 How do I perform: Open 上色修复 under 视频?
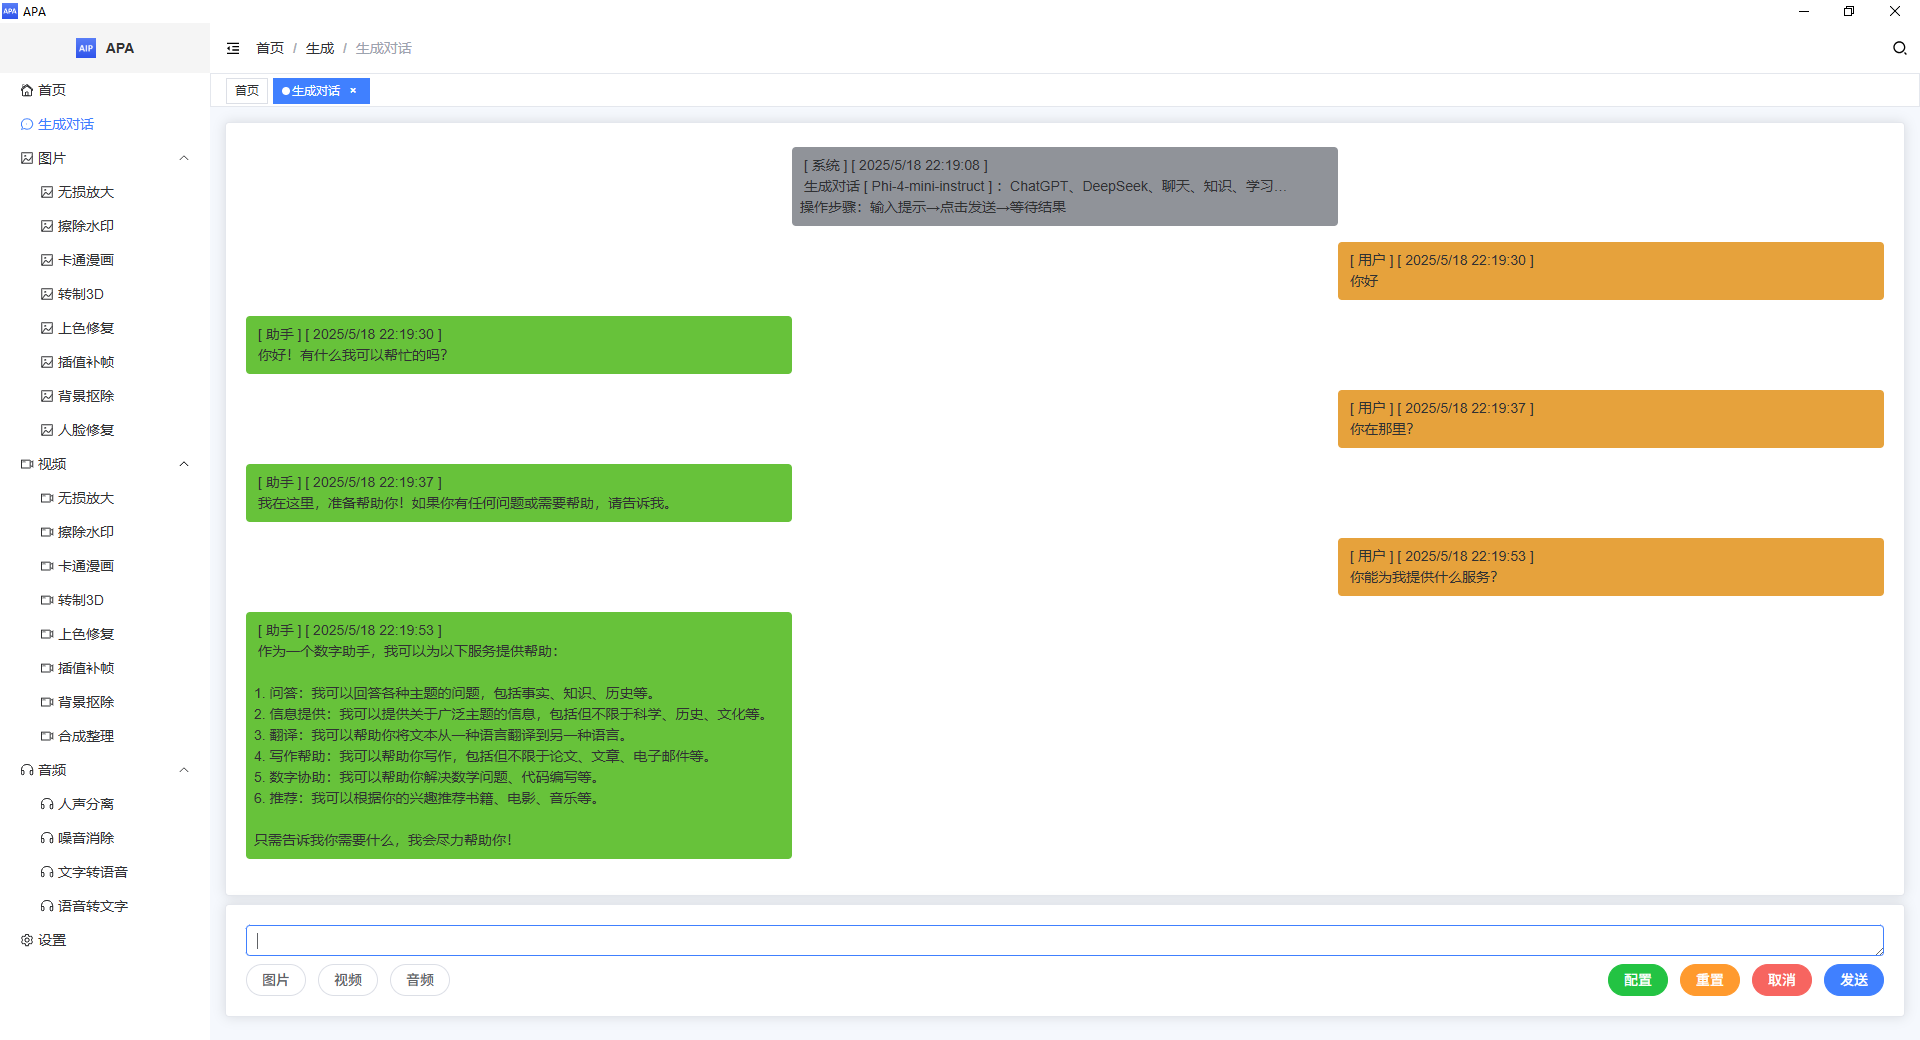click(x=105, y=634)
